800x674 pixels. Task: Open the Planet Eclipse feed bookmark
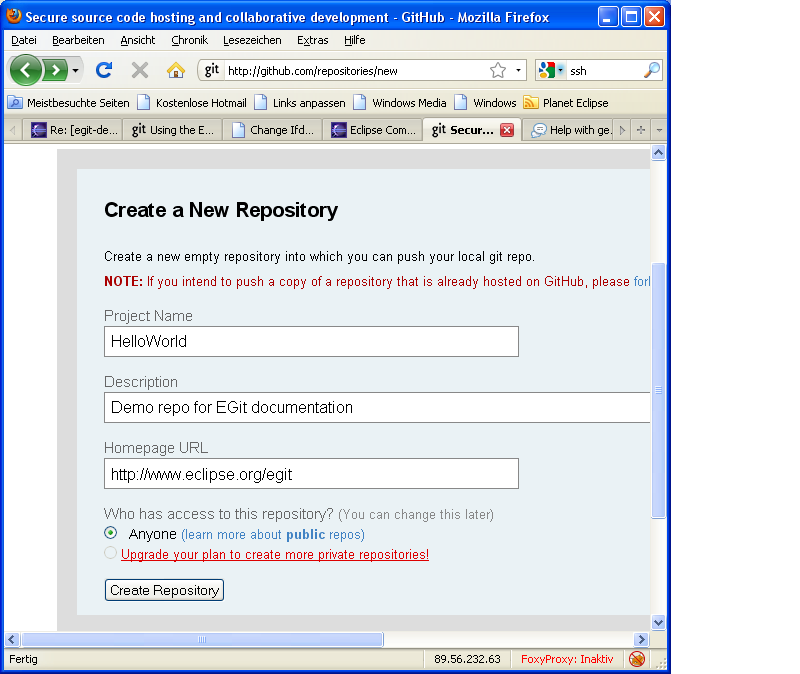coord(566,103)
